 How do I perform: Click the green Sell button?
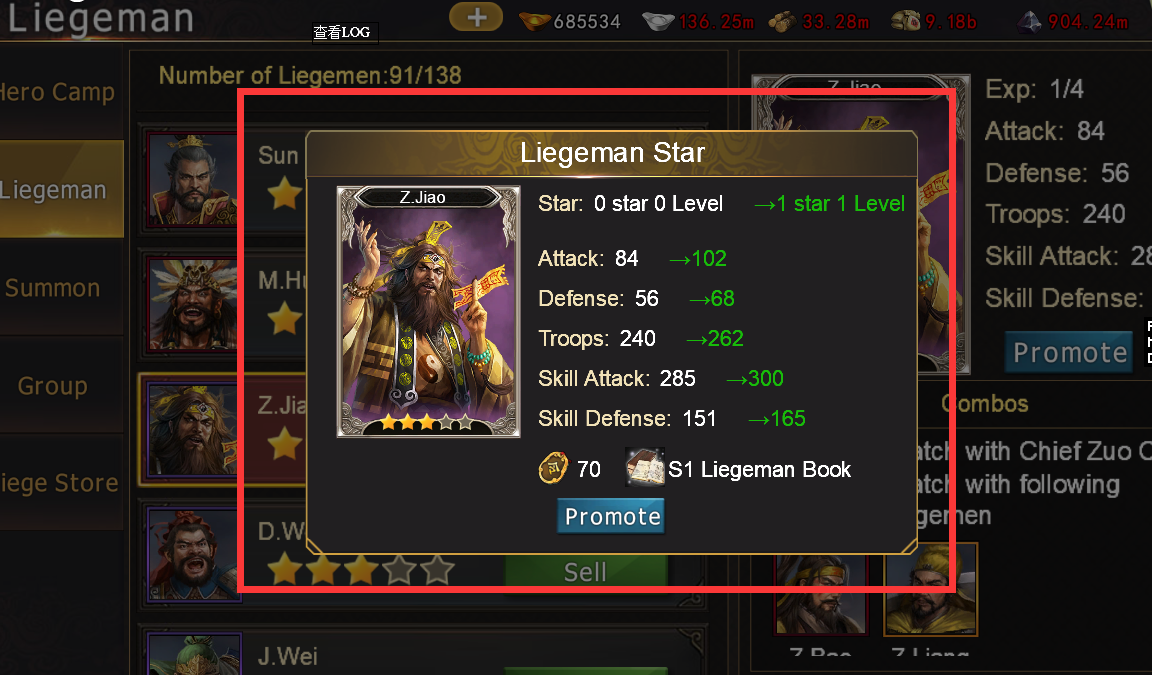[585, 571]
